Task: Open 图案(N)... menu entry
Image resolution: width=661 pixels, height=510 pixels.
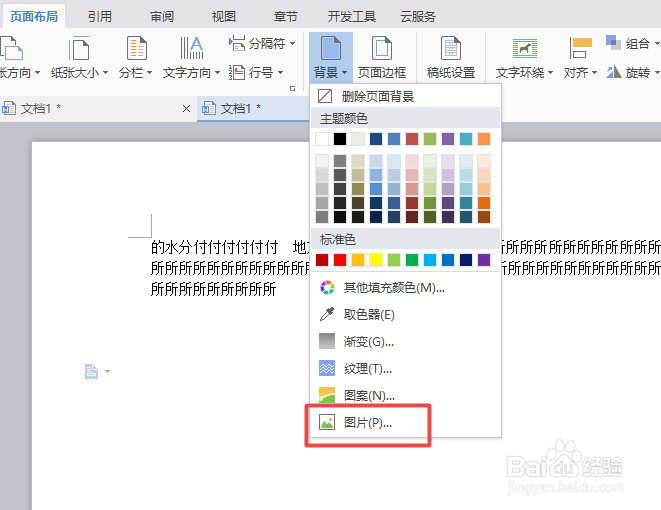Action: [406, 395]
